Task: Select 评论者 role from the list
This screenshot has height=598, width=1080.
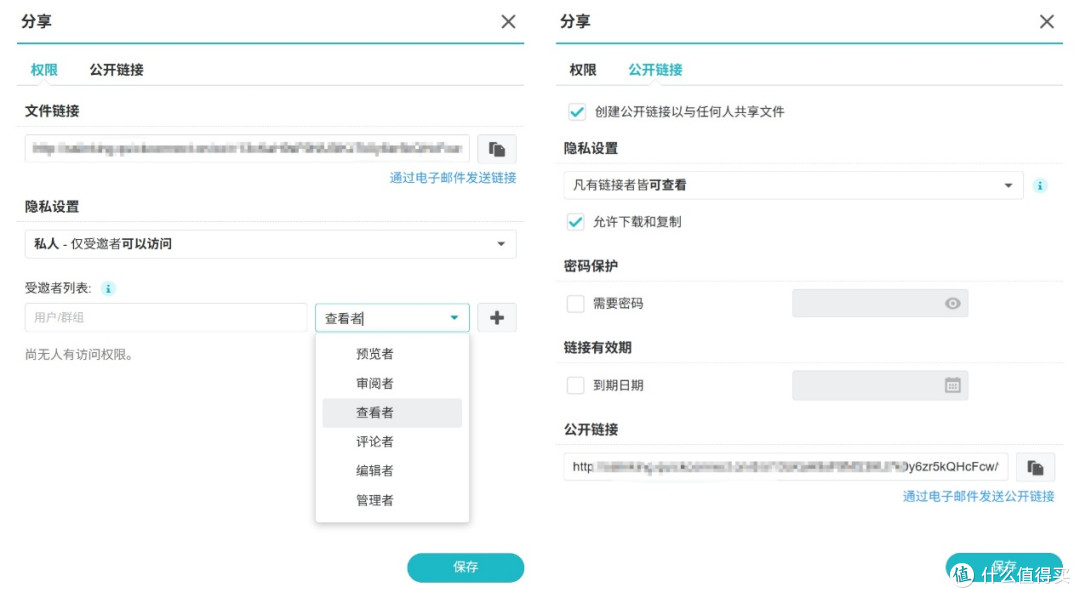Action: click(392, 442)
